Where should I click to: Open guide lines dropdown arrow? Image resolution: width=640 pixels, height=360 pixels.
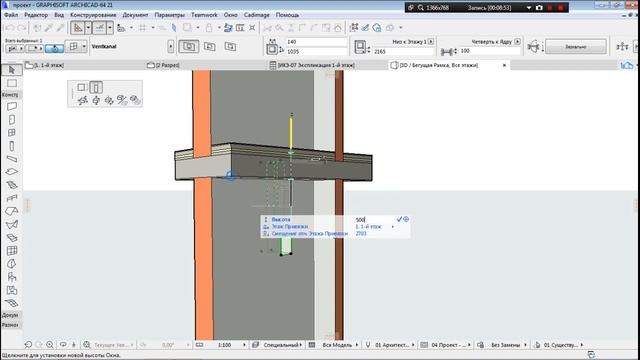coord(88,28)
